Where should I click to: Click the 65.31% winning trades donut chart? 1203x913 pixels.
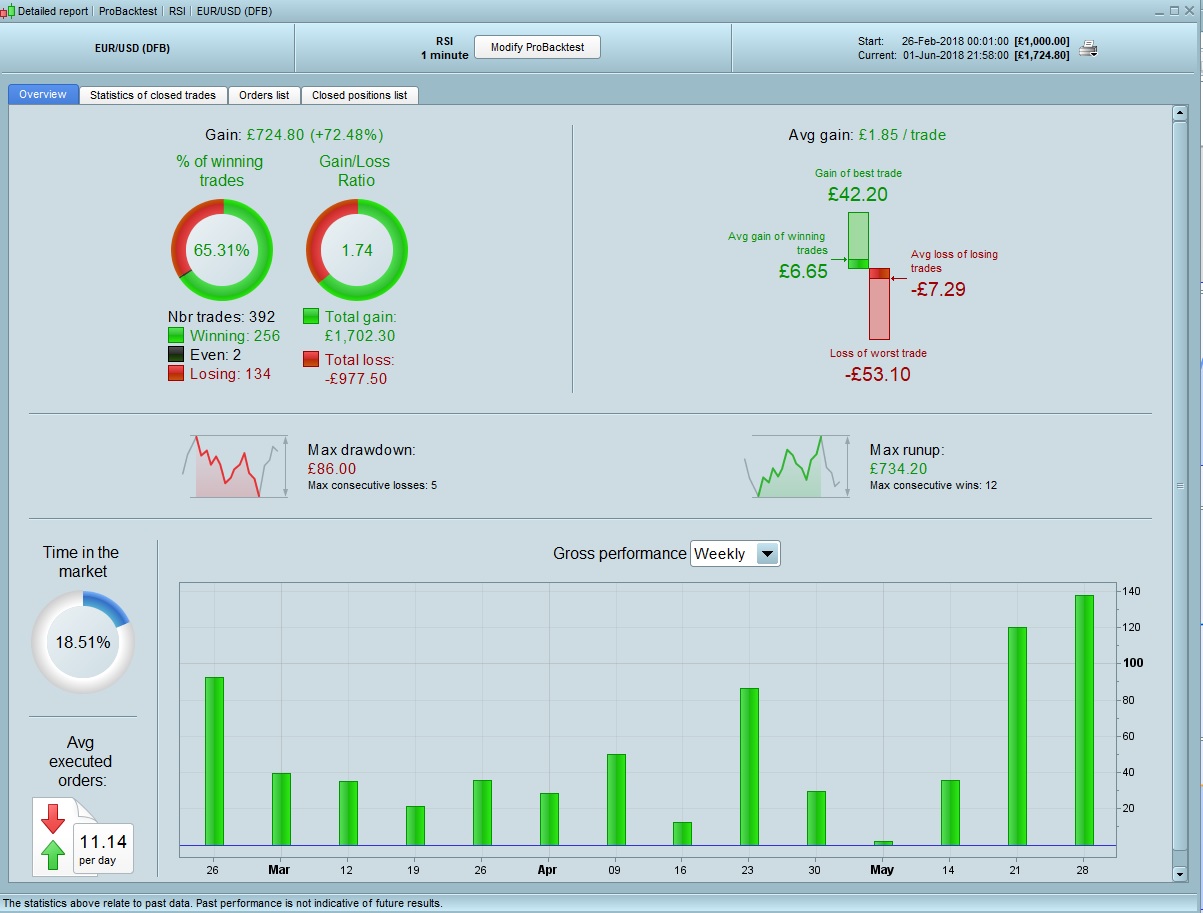pyautogui.click(x=221, y=250)
